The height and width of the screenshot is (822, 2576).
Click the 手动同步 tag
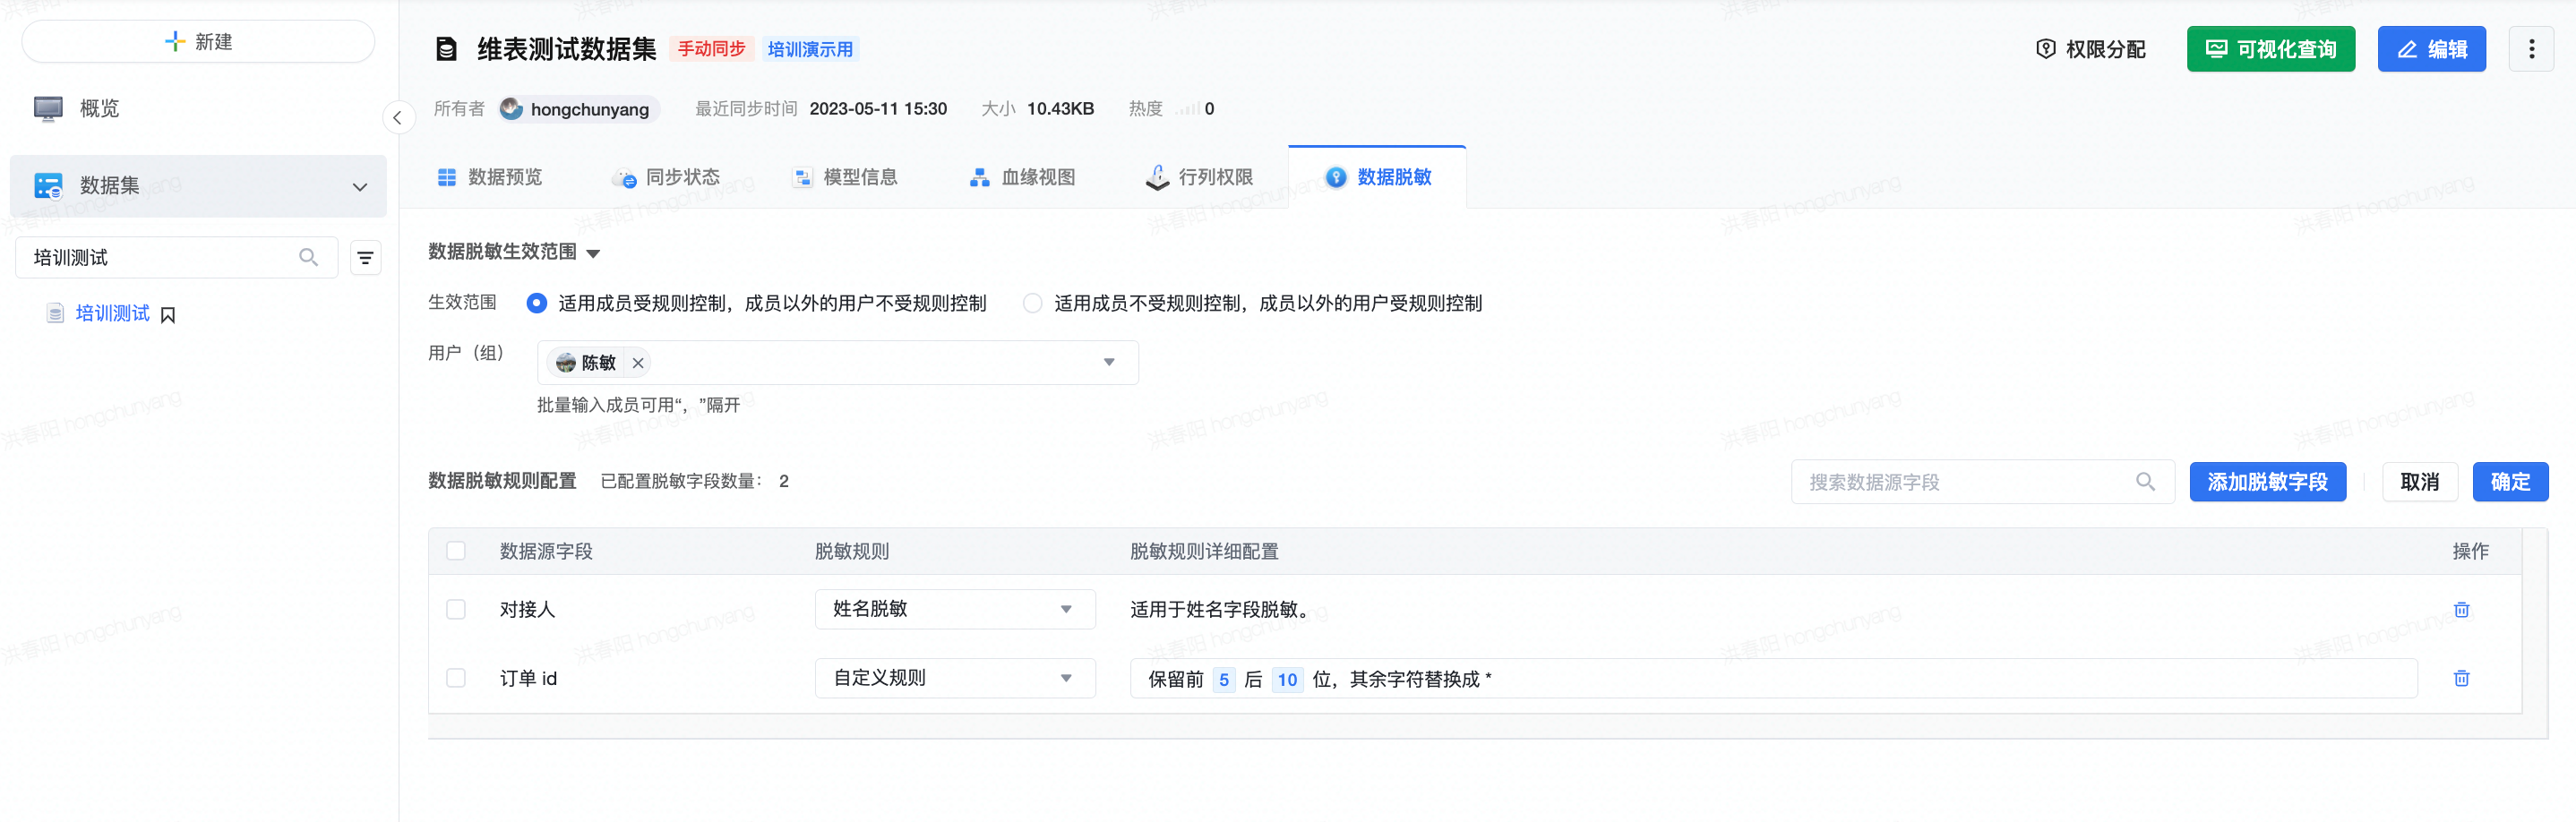tap(712, 49)
